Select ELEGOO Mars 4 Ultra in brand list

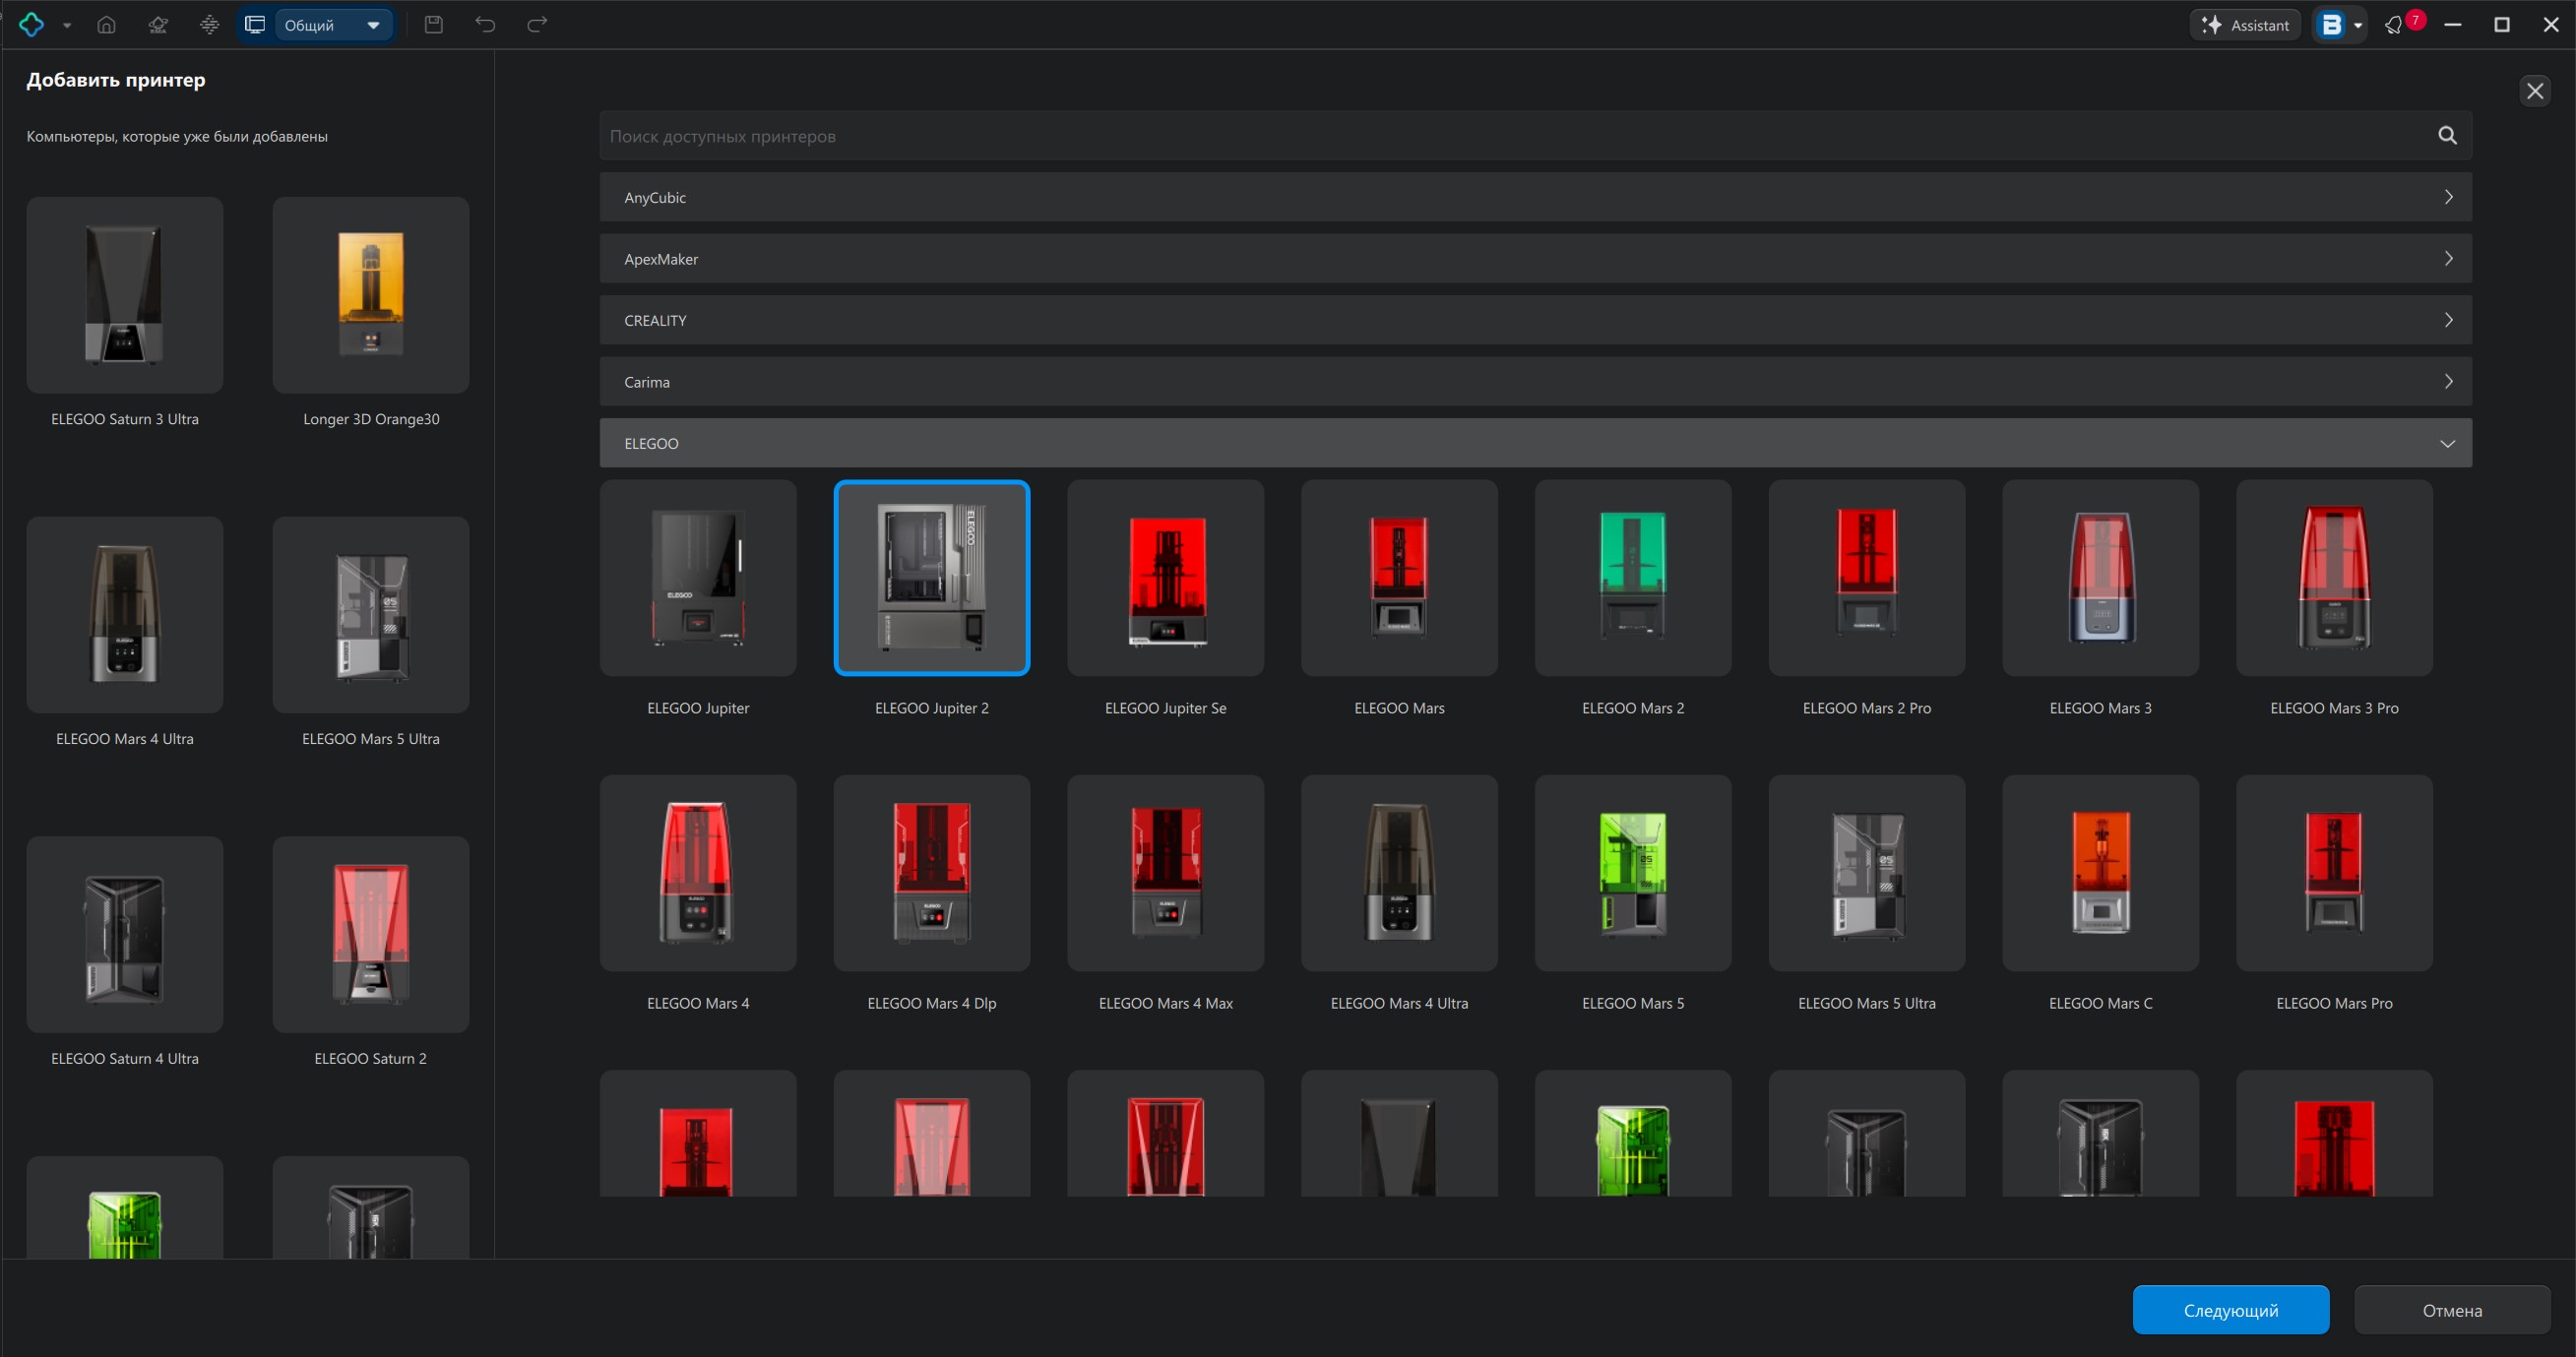coord(1400,873)
